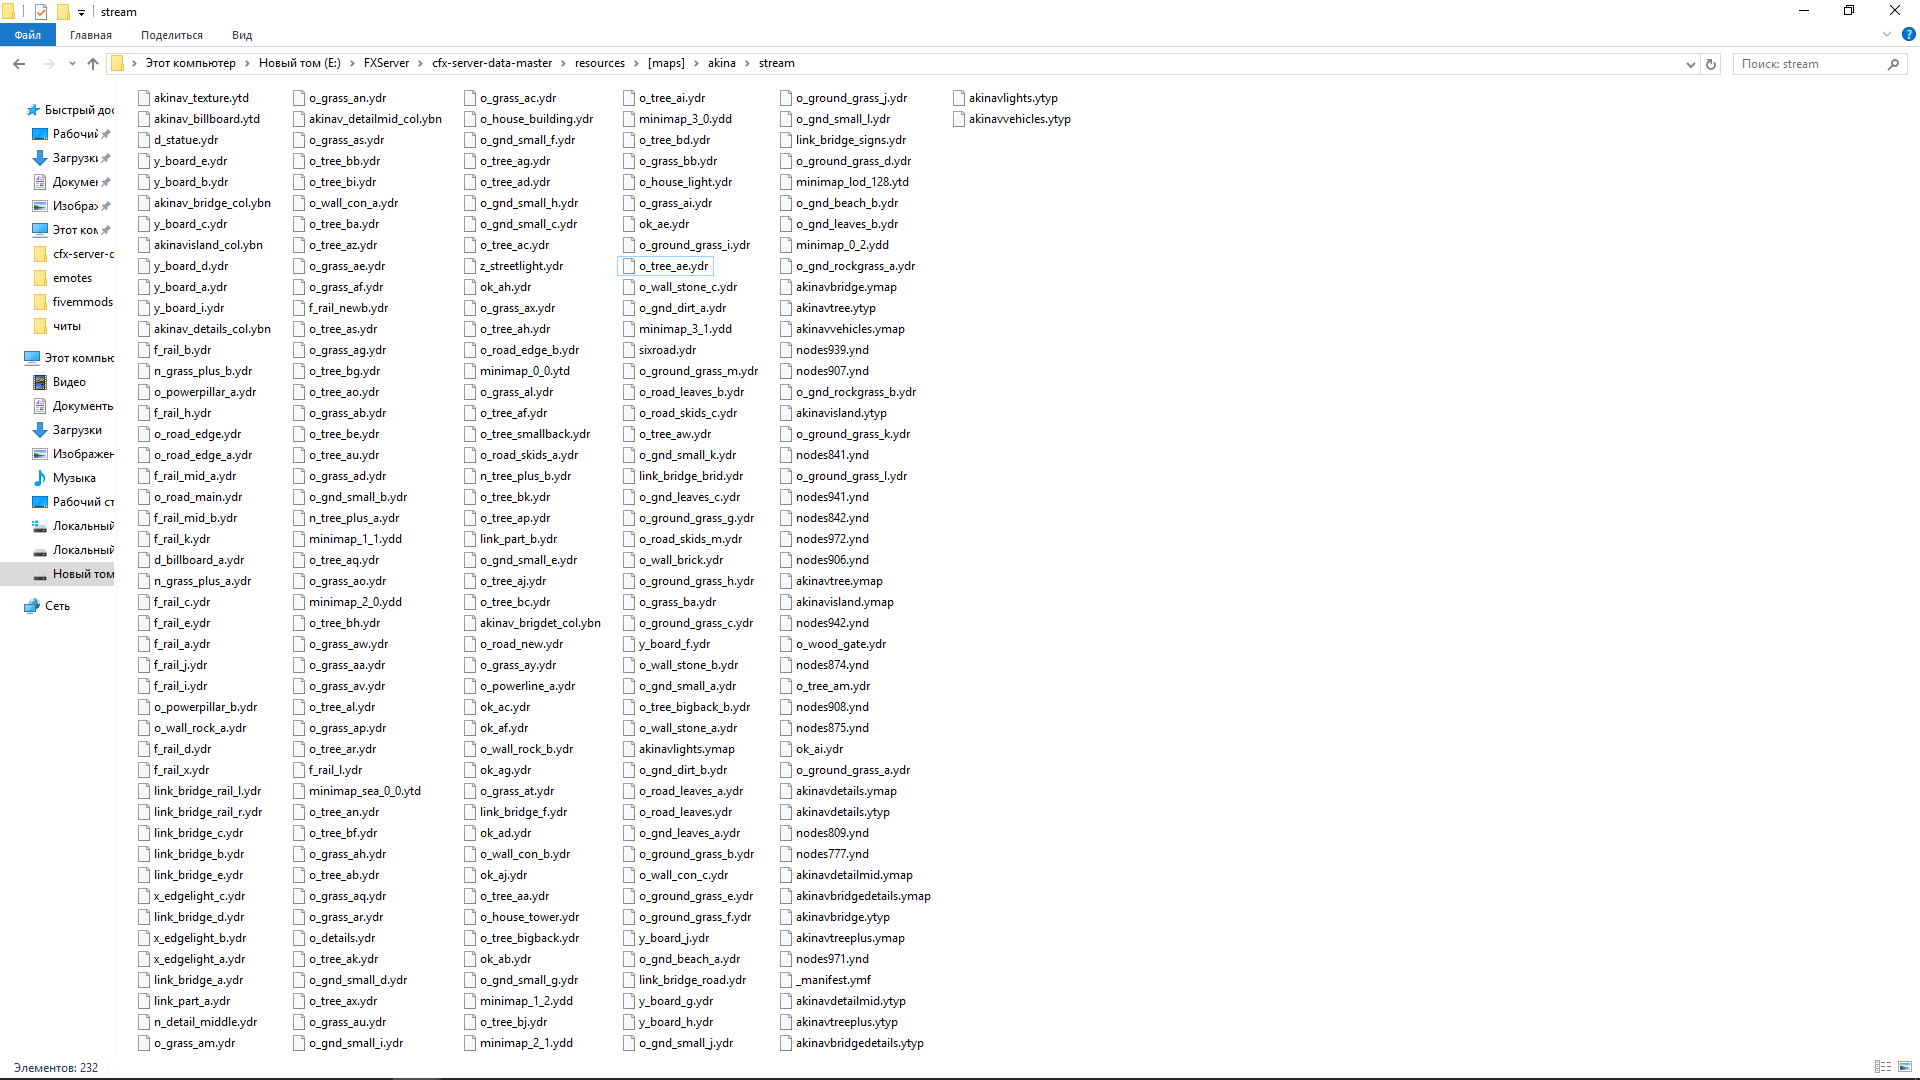
Task: Open the quick access toolbar customization dropdown
Action: coord(80,11)
